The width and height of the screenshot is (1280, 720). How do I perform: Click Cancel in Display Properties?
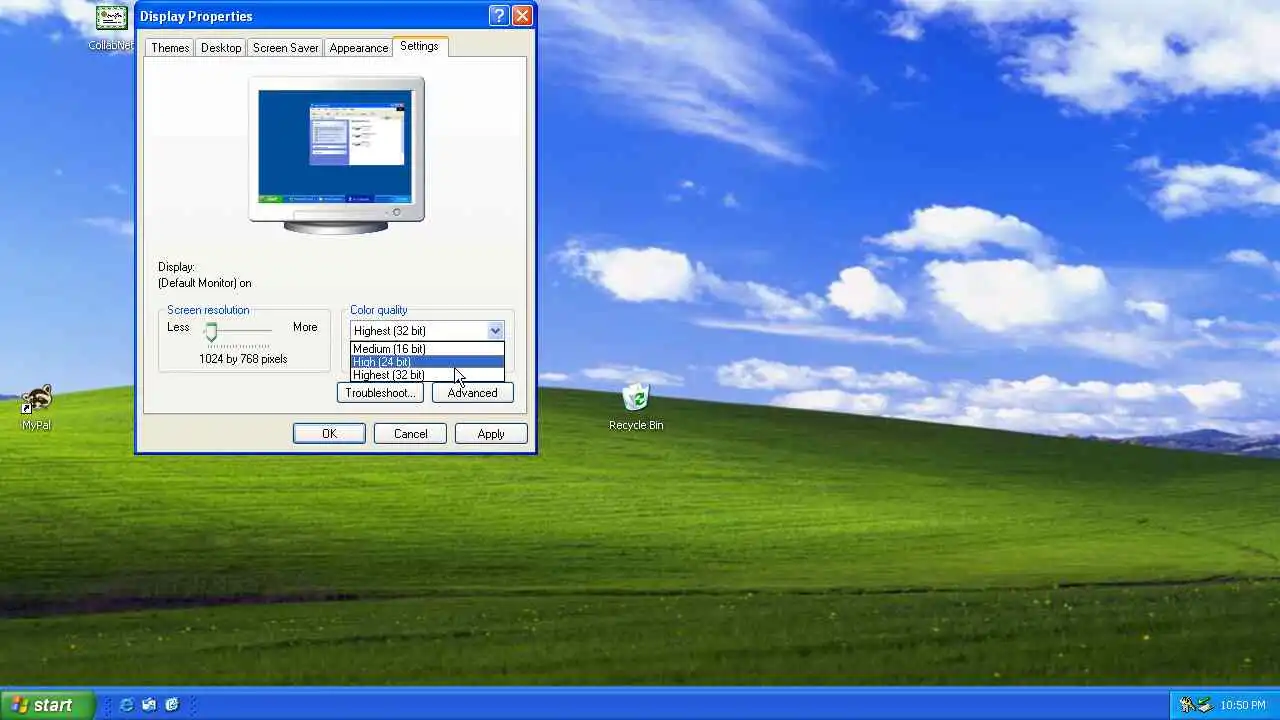point(410,434)
